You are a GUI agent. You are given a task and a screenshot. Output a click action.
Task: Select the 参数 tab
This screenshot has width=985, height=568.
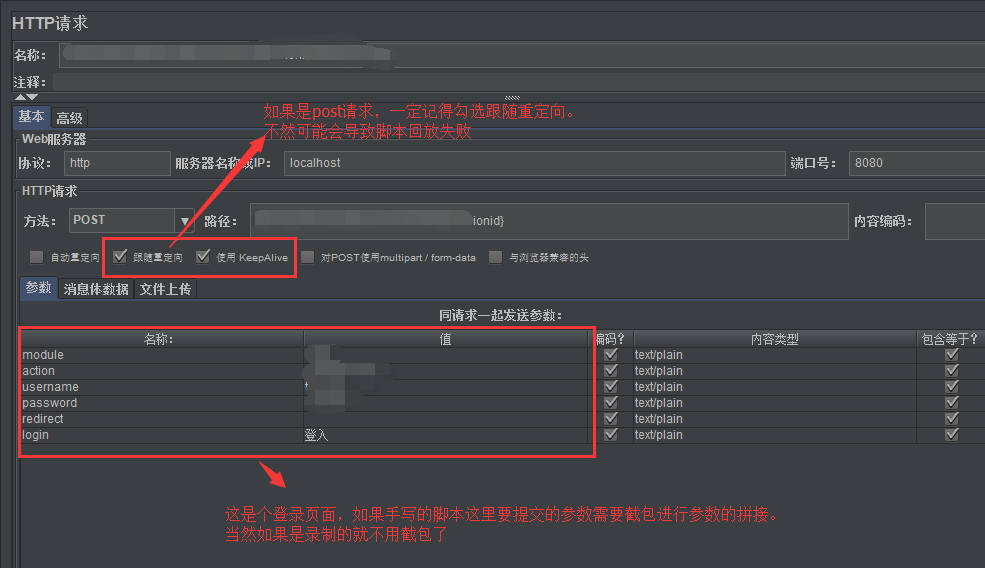39,288
